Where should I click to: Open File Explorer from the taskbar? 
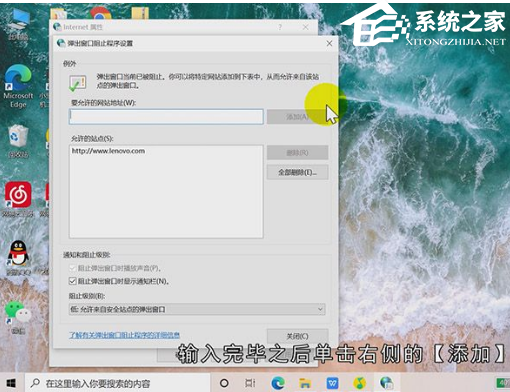pyautogui.click(x=304, y=383)
